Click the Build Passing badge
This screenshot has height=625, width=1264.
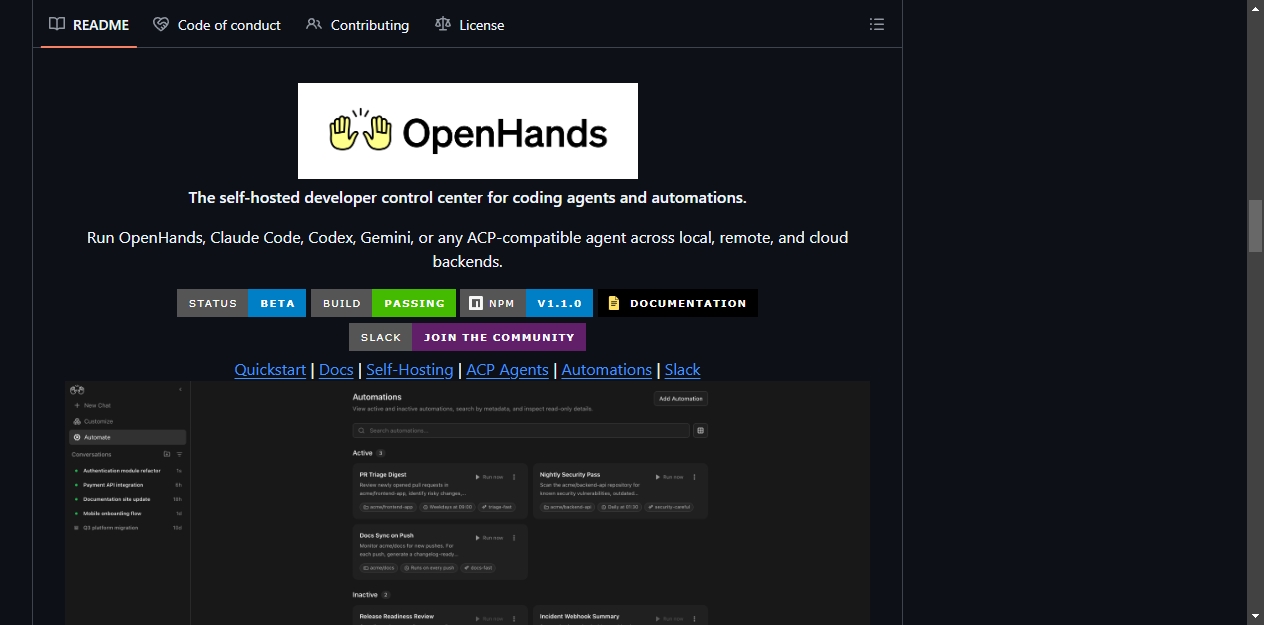383,303
